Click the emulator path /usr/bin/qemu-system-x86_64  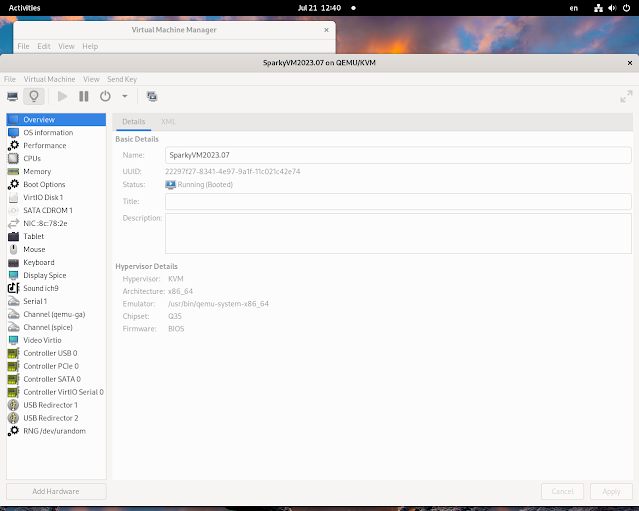point(218,304)
